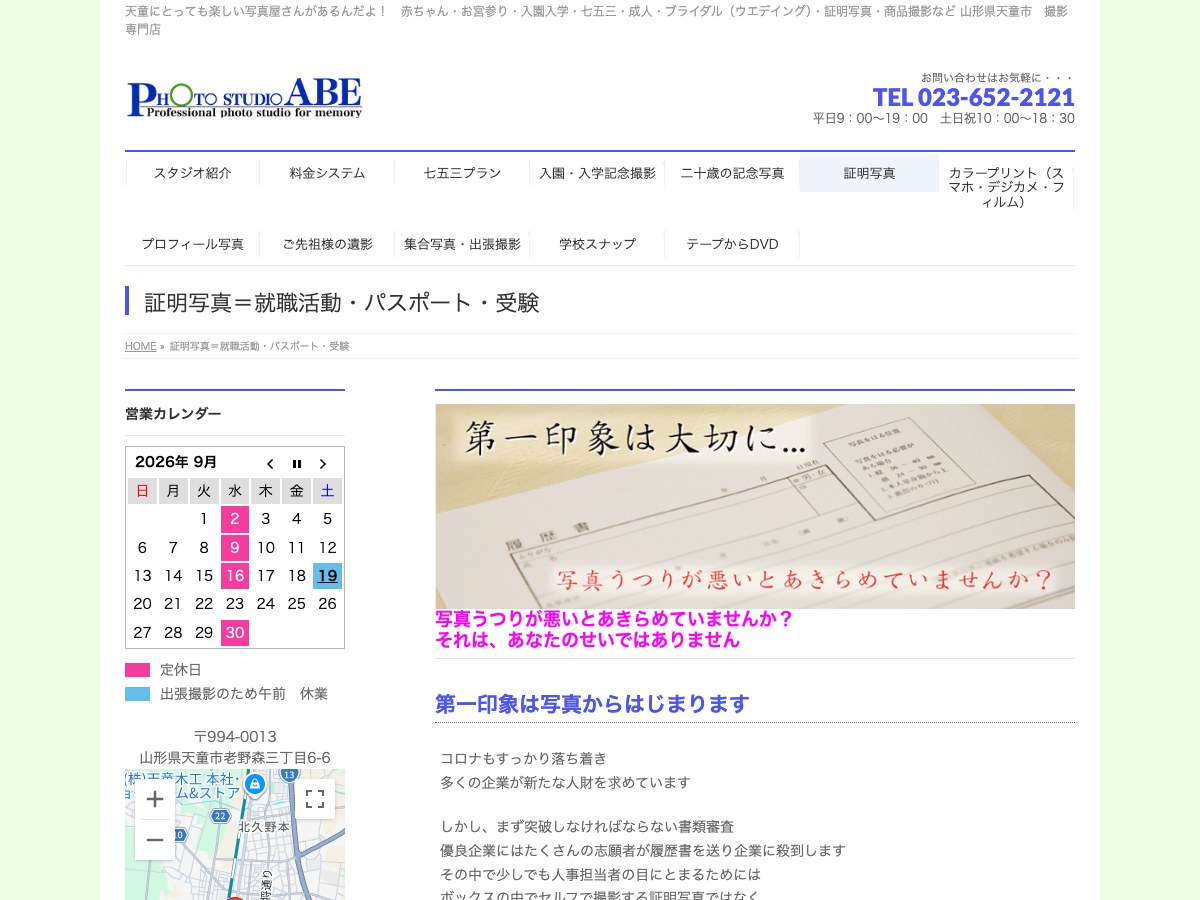Click the magenta 写真うつりが悪いとあきらめていませんか？ text

point(614,619)
